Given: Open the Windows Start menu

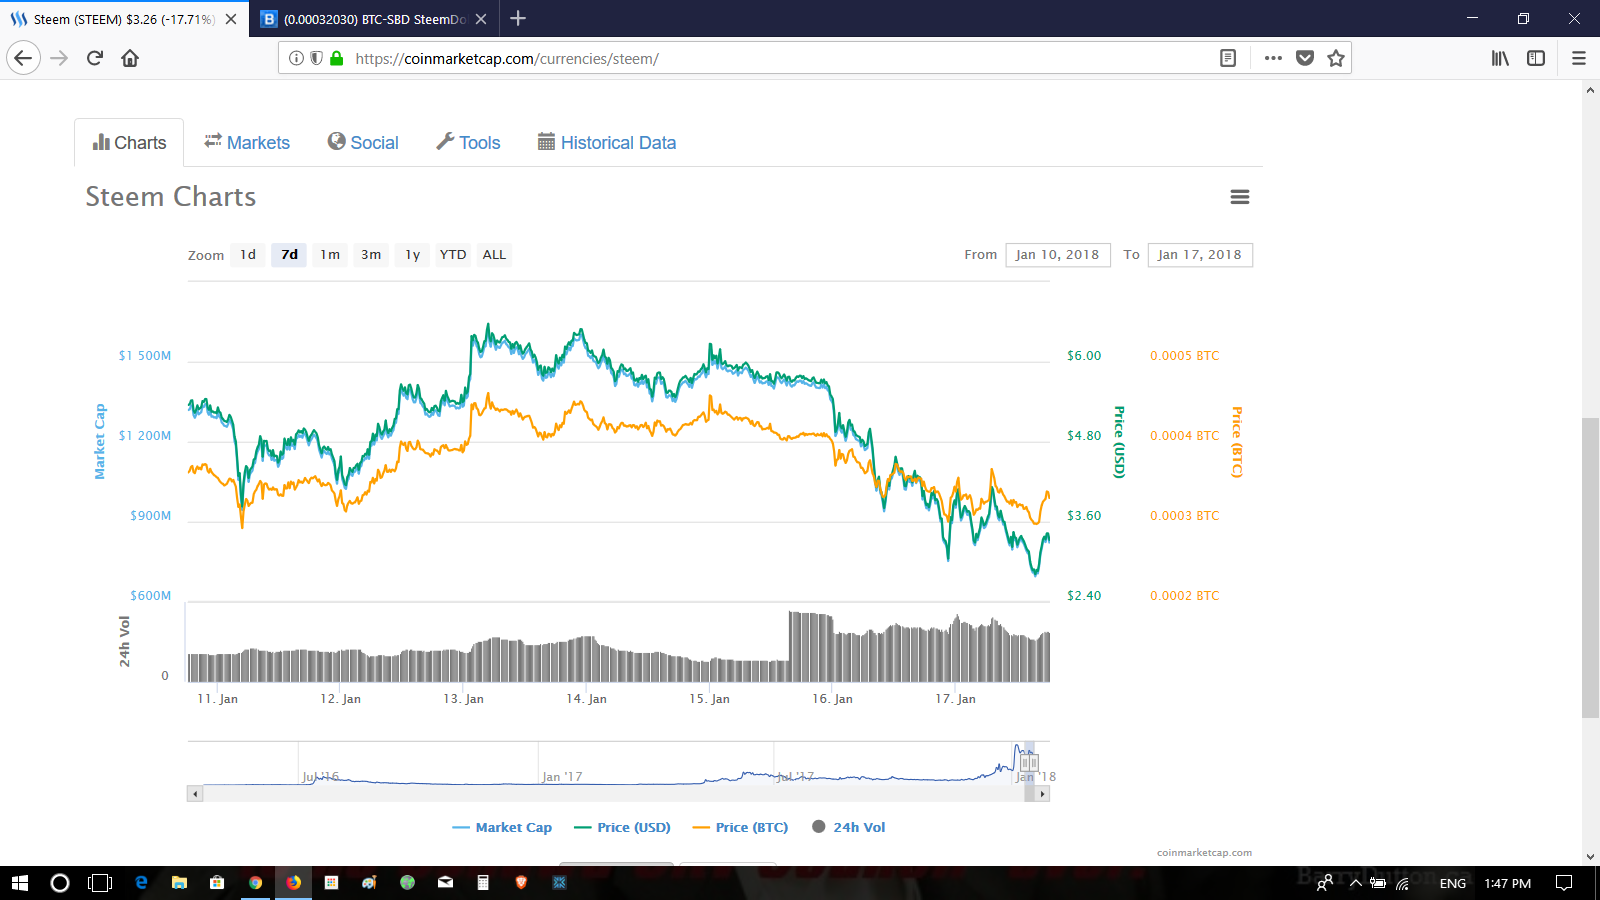Looking at the screenshot, I should [20, 883].
